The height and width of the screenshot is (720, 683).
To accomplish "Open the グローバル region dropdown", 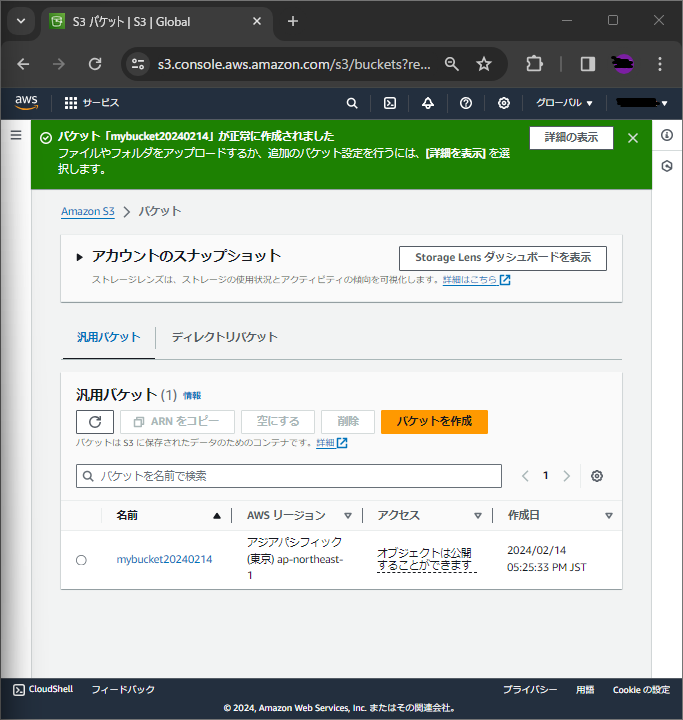I will [x=564, y=103].
